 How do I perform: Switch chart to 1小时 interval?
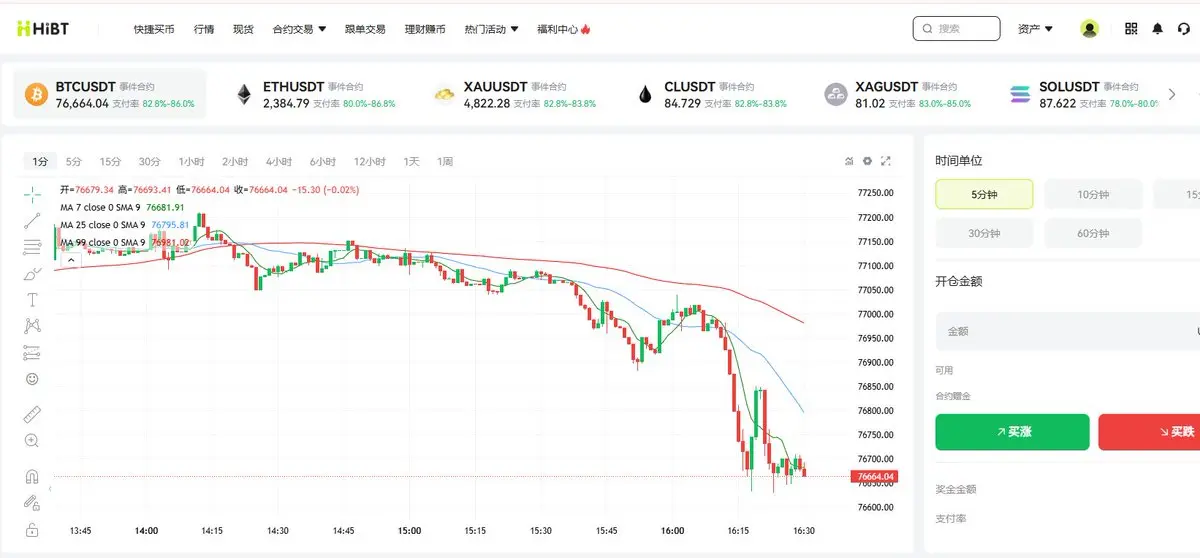192,161
